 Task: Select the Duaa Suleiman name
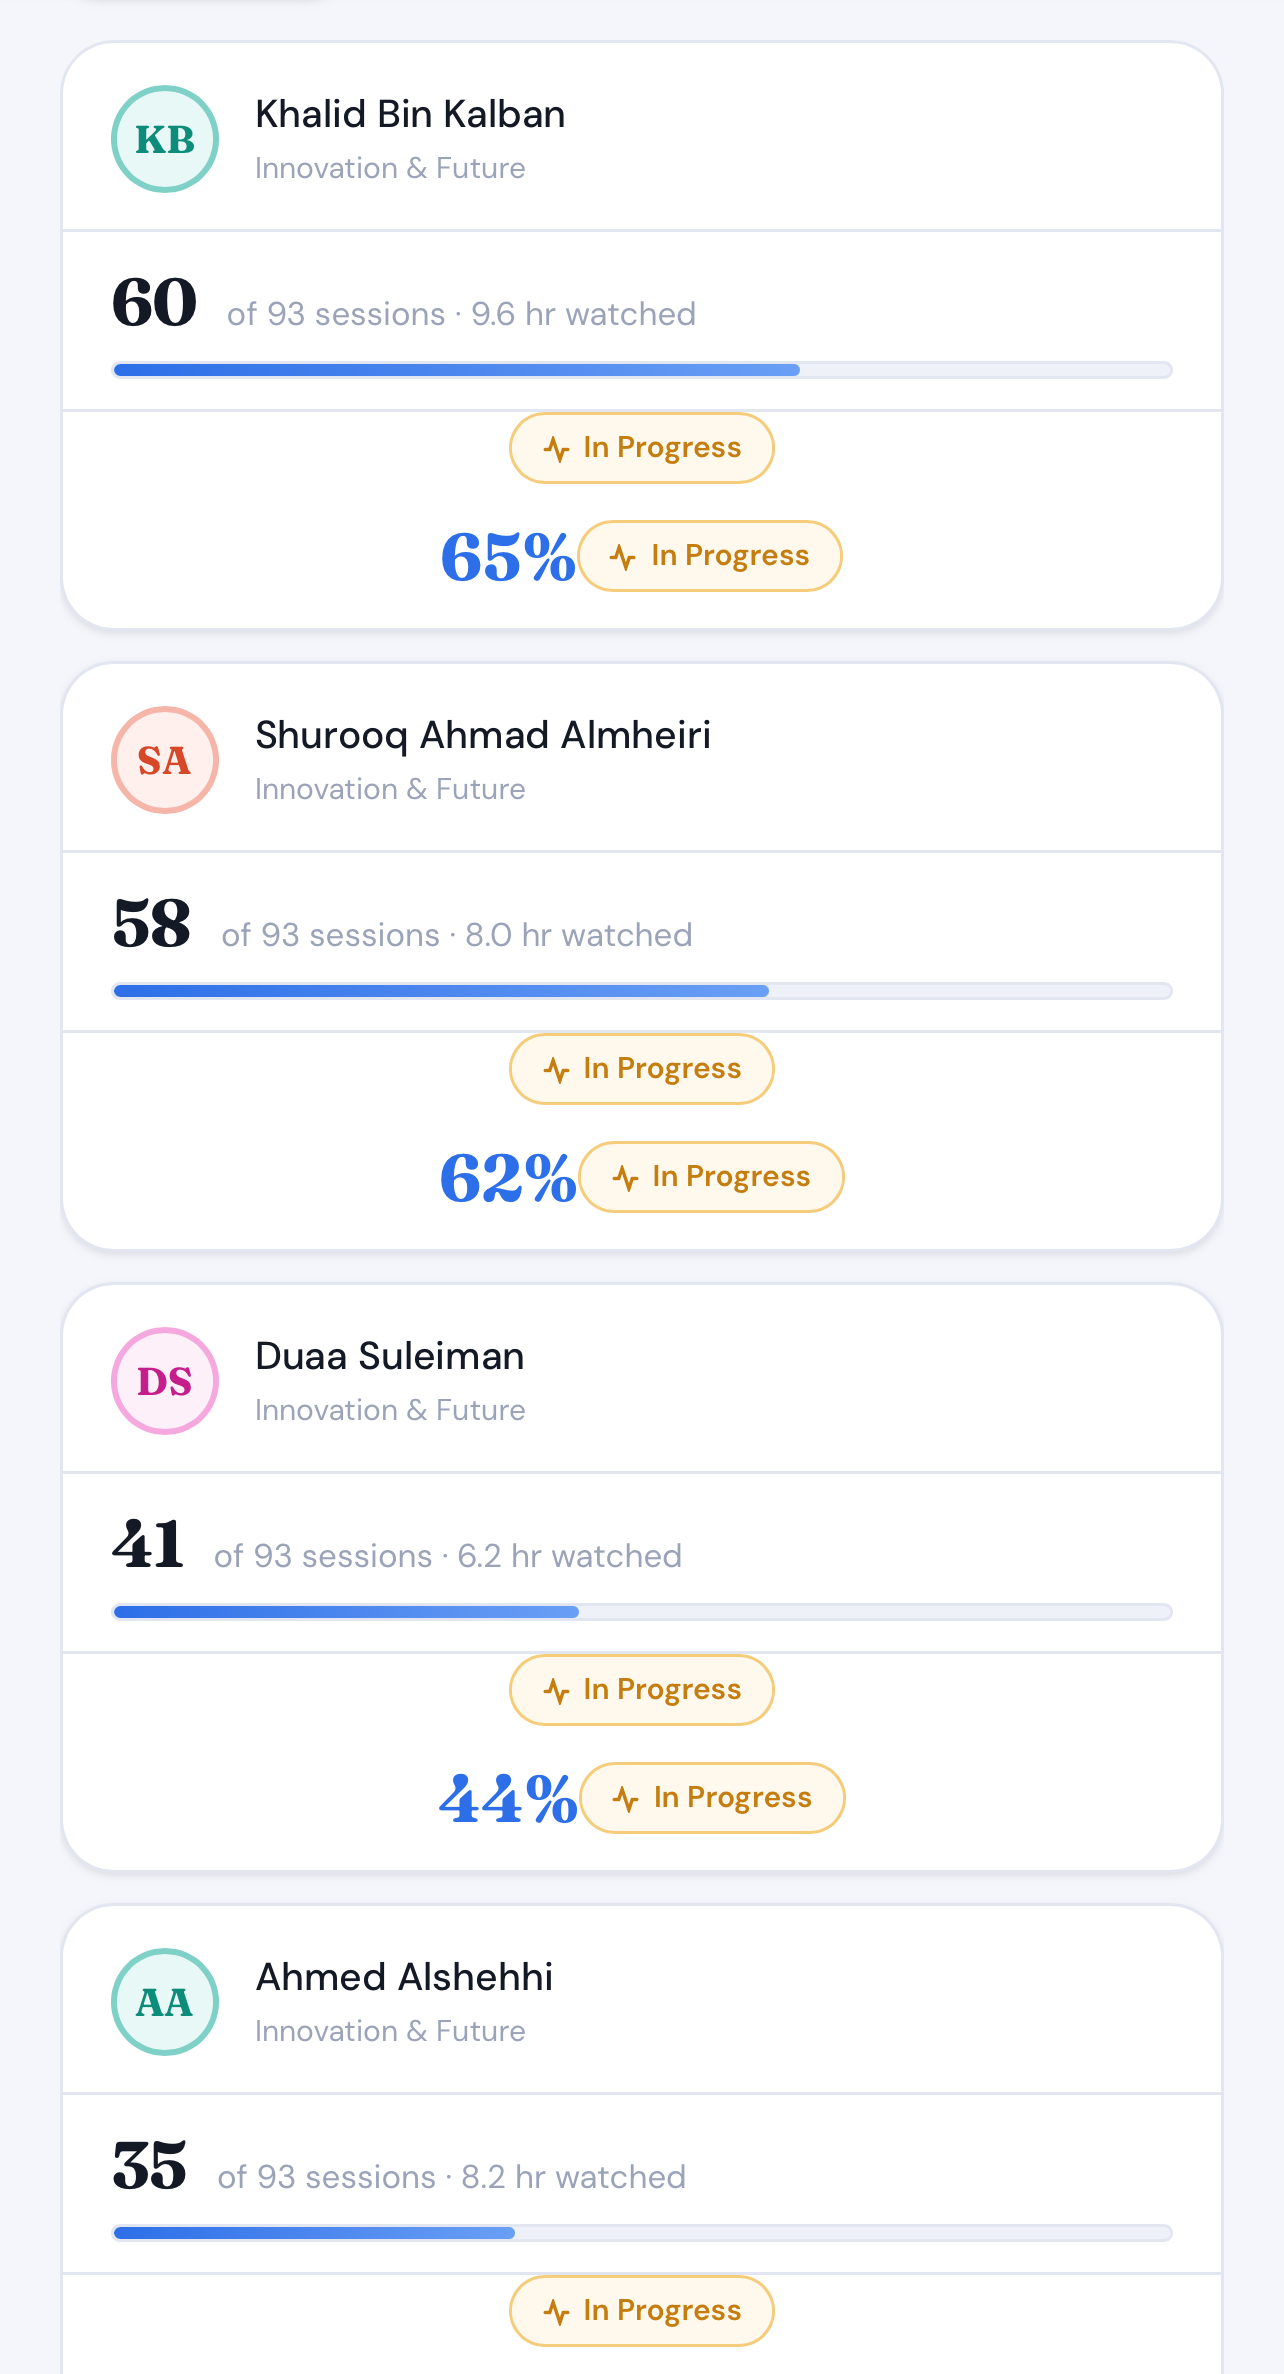click(x=390, y=1356)
